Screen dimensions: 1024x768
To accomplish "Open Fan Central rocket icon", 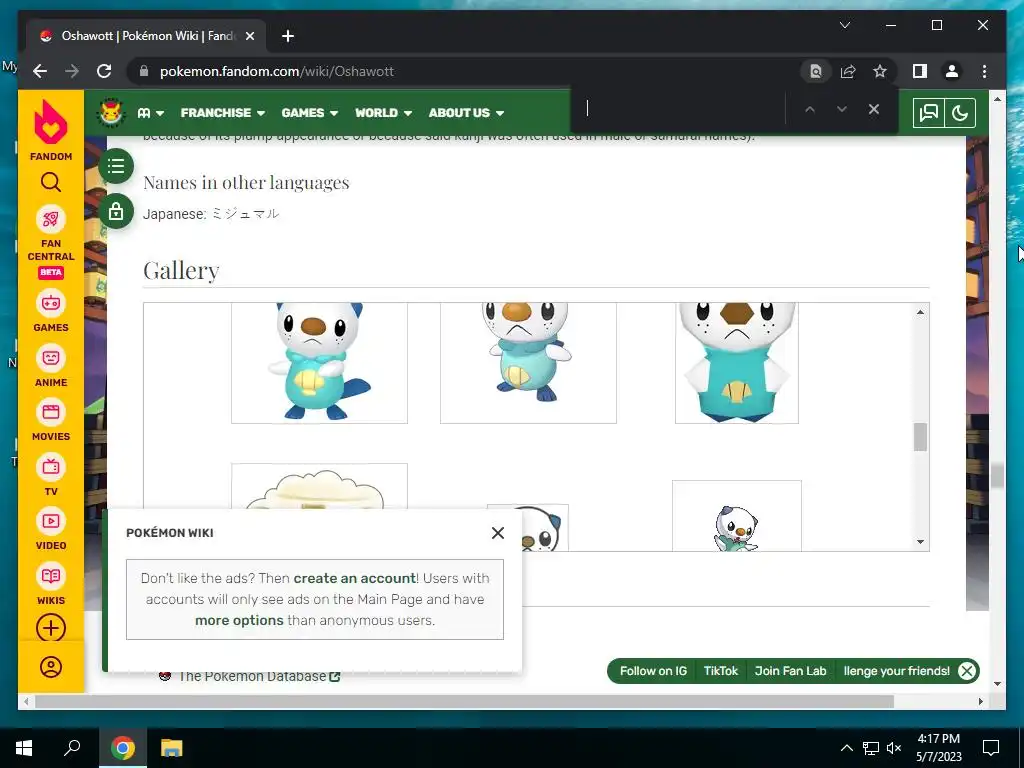I will click(51, 219).
